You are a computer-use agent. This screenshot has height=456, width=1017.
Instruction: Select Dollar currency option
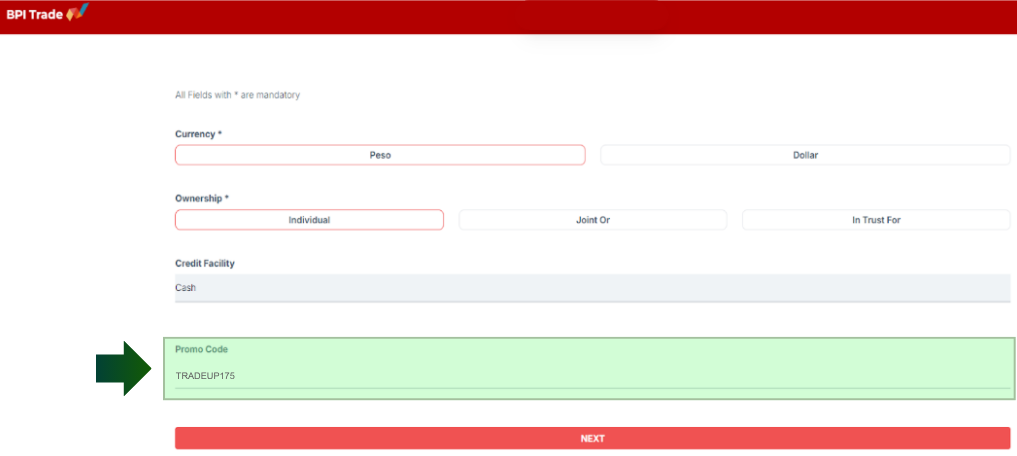[x=805, y=155]
